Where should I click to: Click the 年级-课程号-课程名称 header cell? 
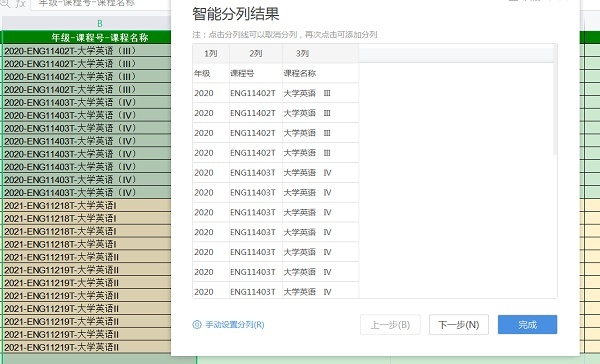point(86,37)
